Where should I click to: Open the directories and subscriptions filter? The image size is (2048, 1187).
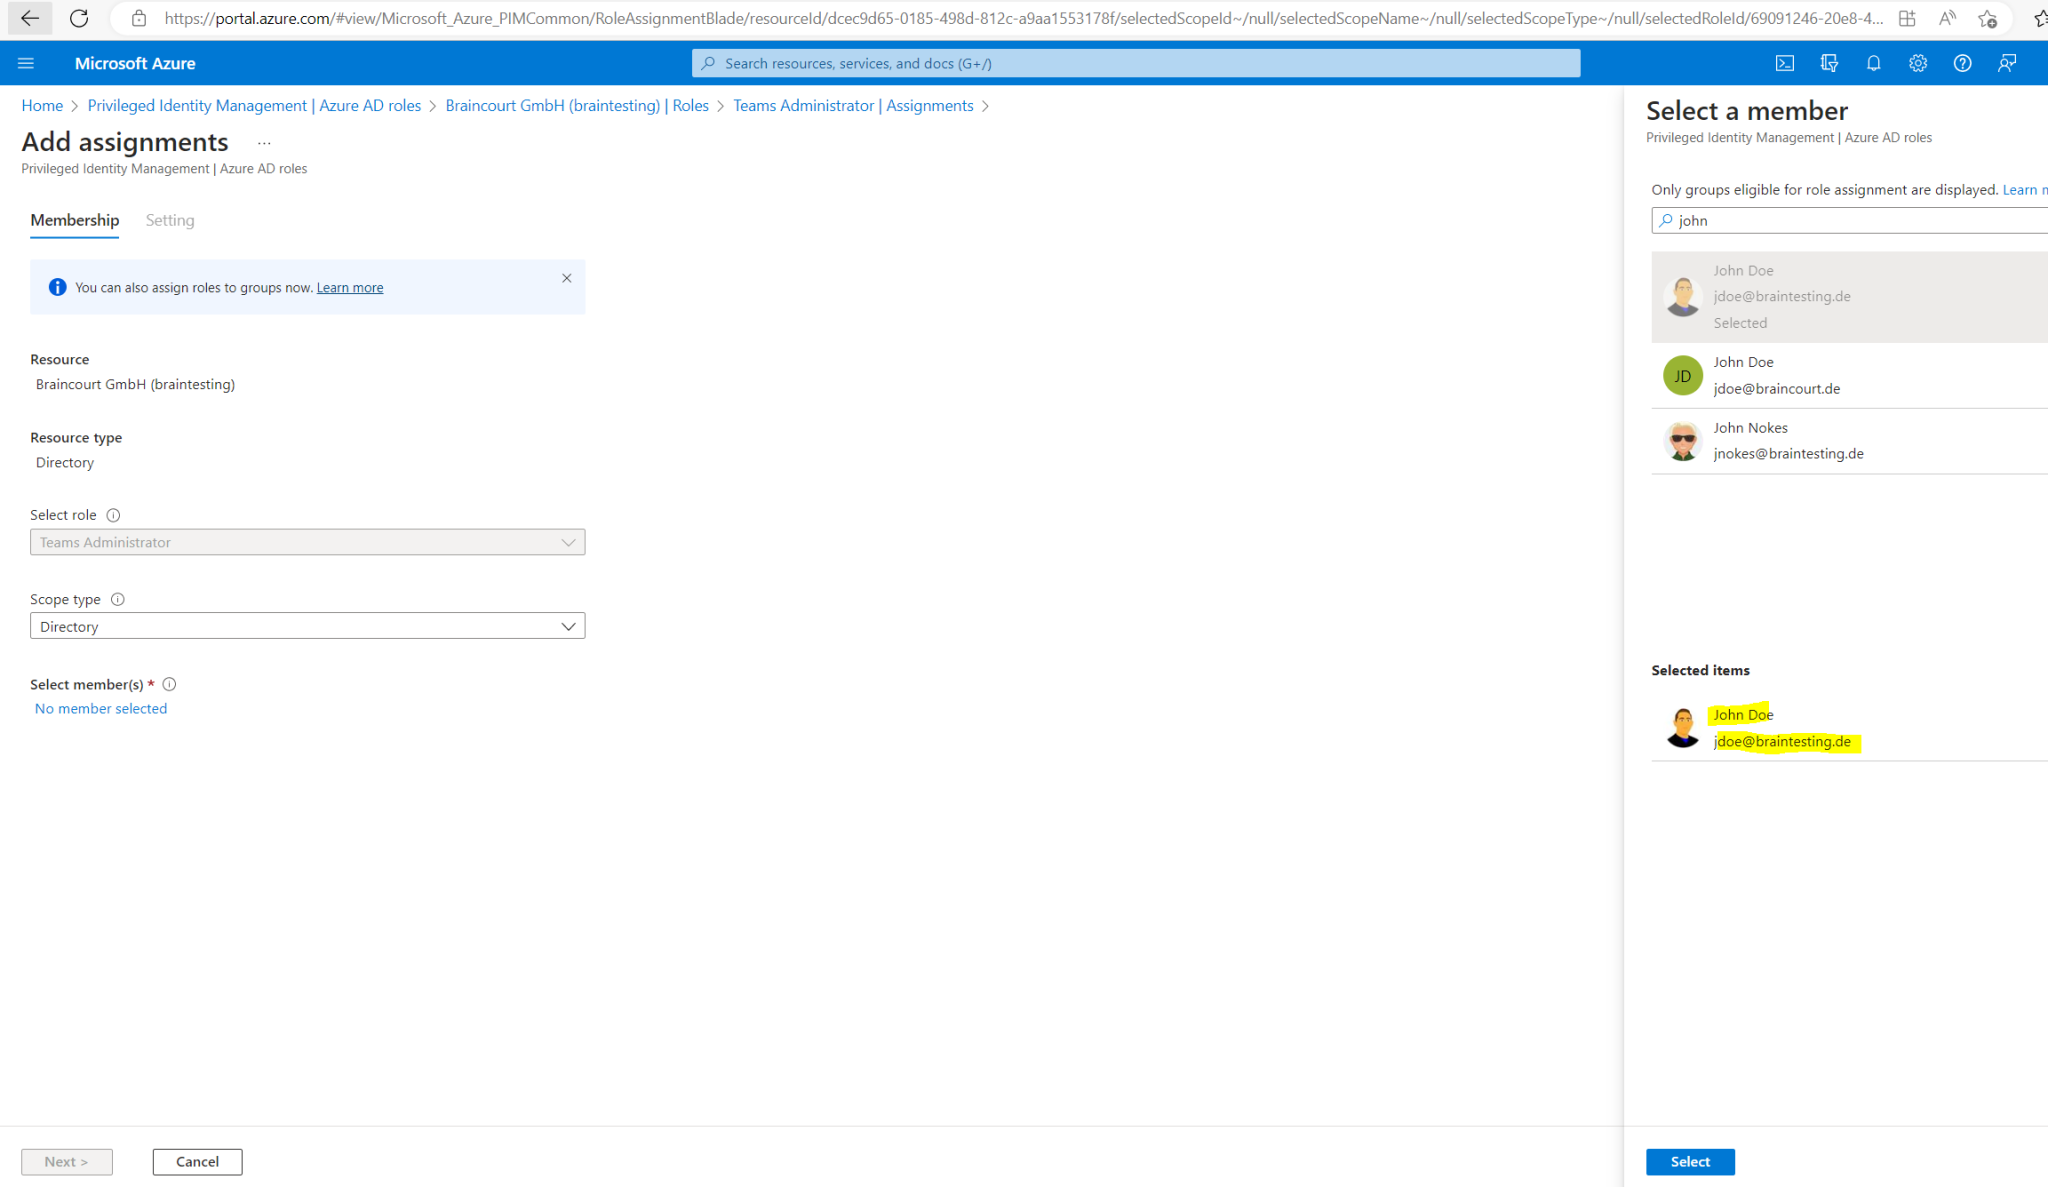[1829, 62]
